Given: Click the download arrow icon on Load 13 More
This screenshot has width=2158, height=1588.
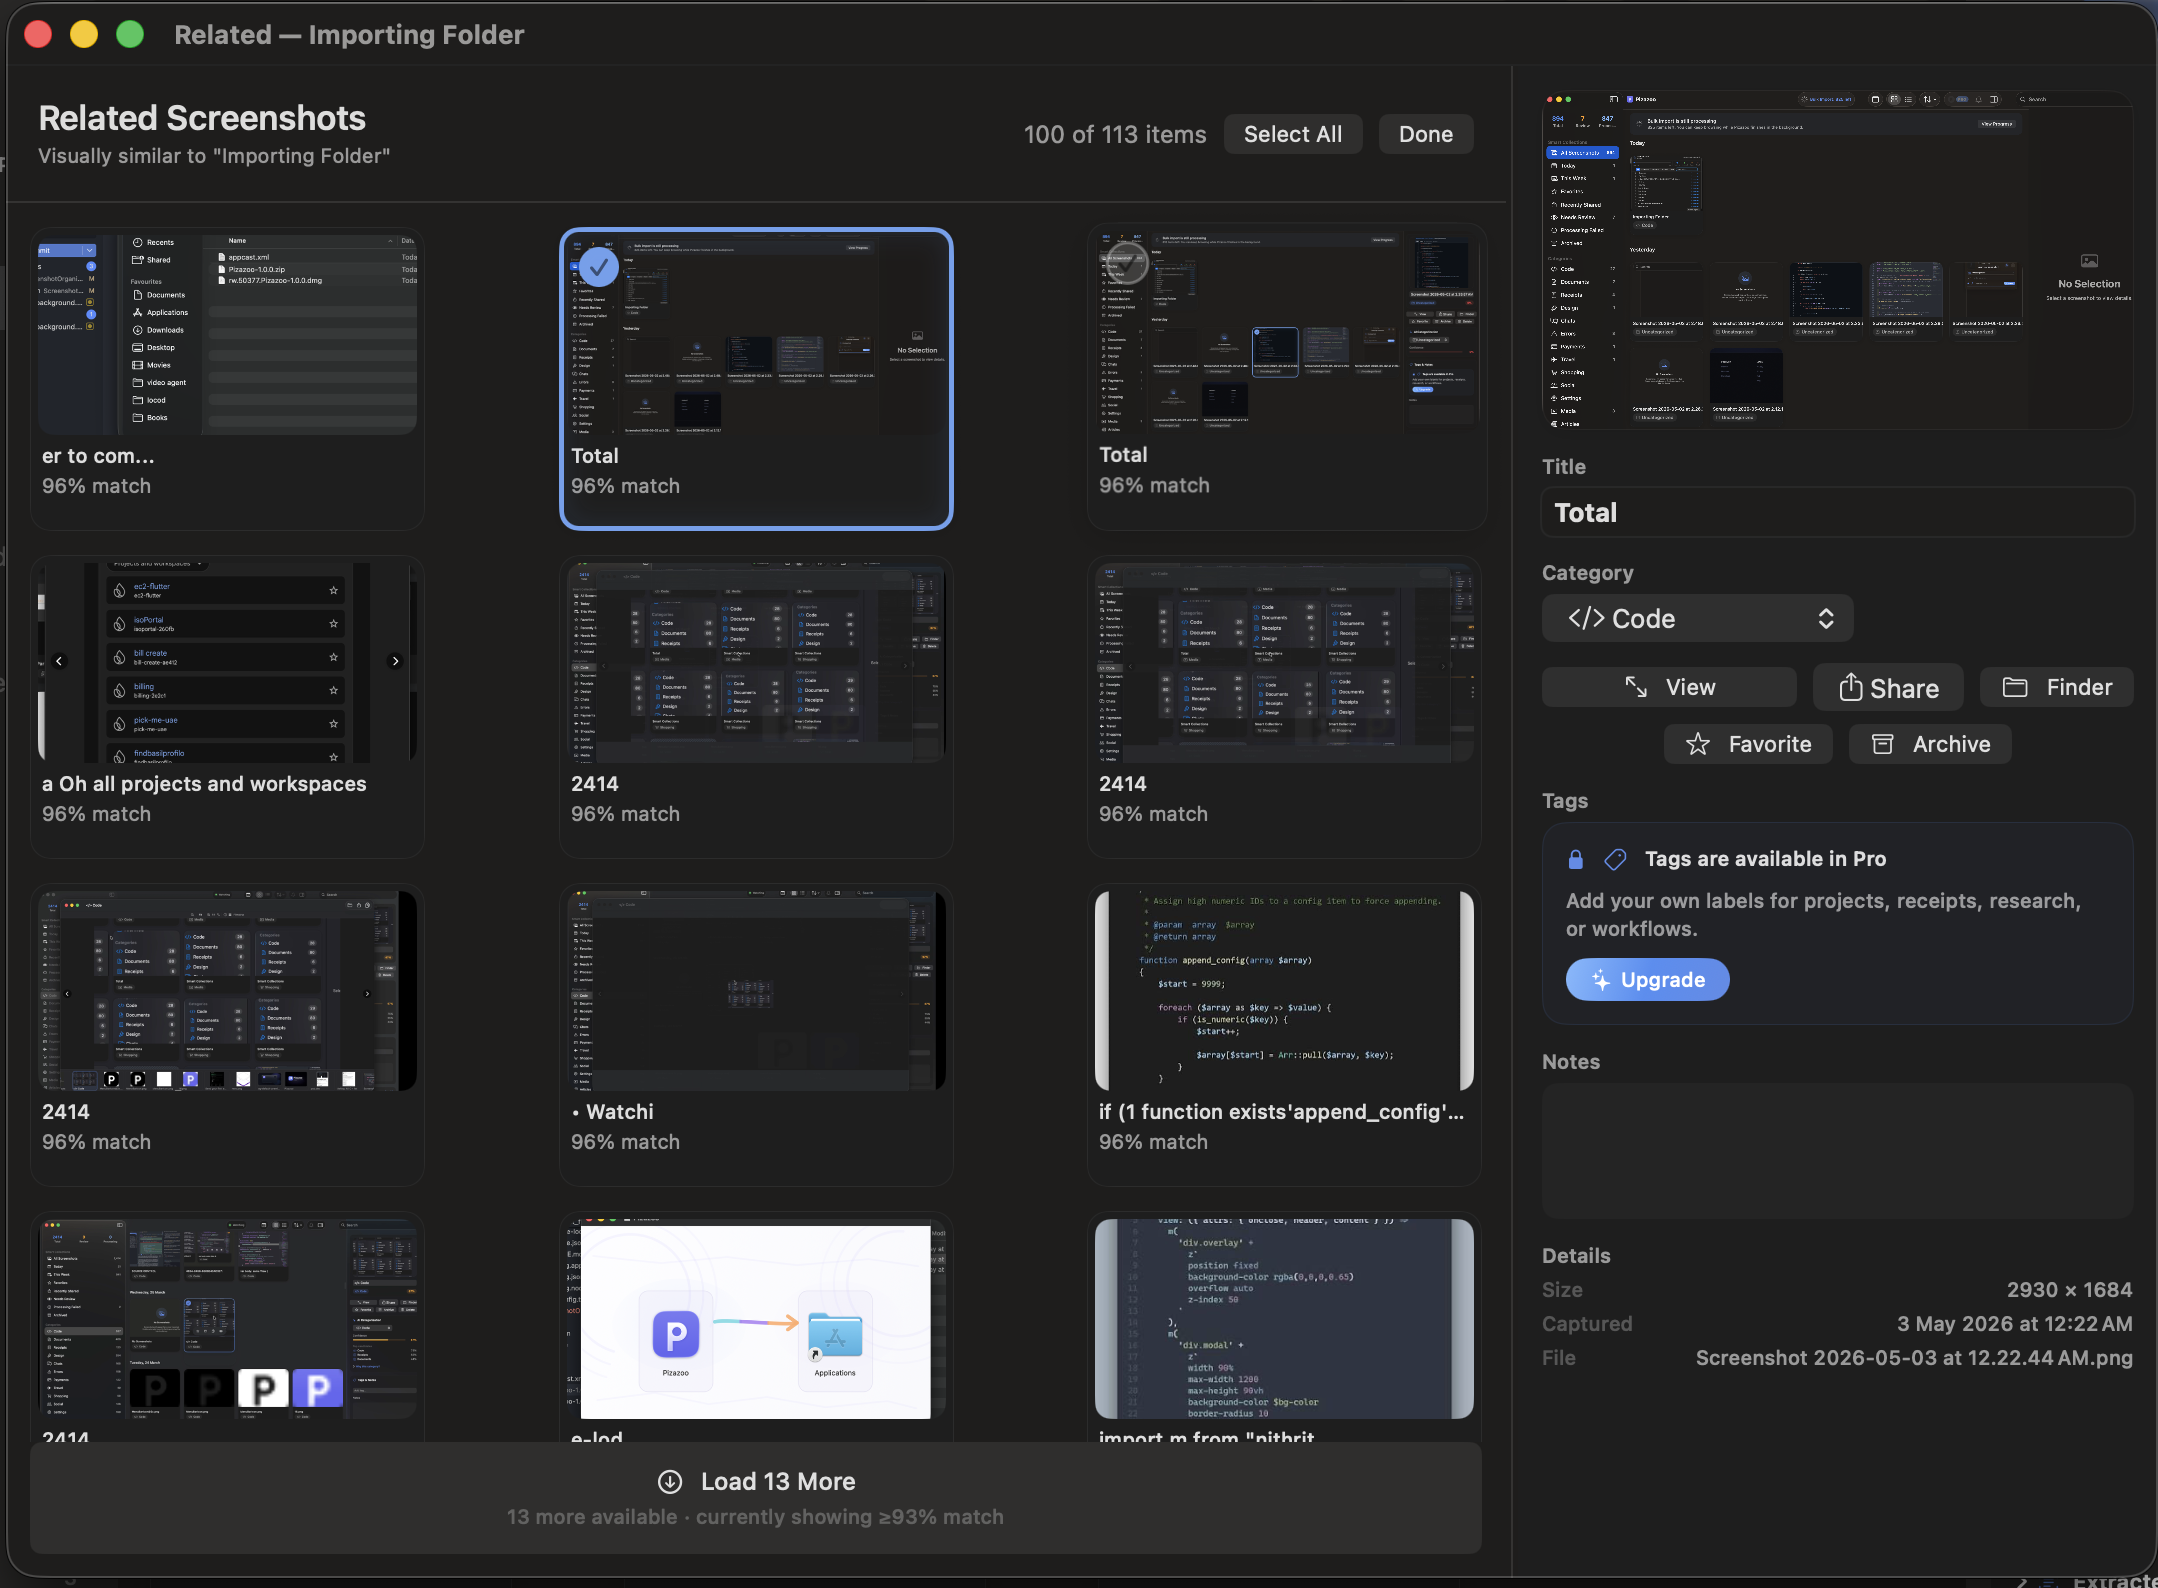Looking at the screenshot, I should (x=670, y=1481).
